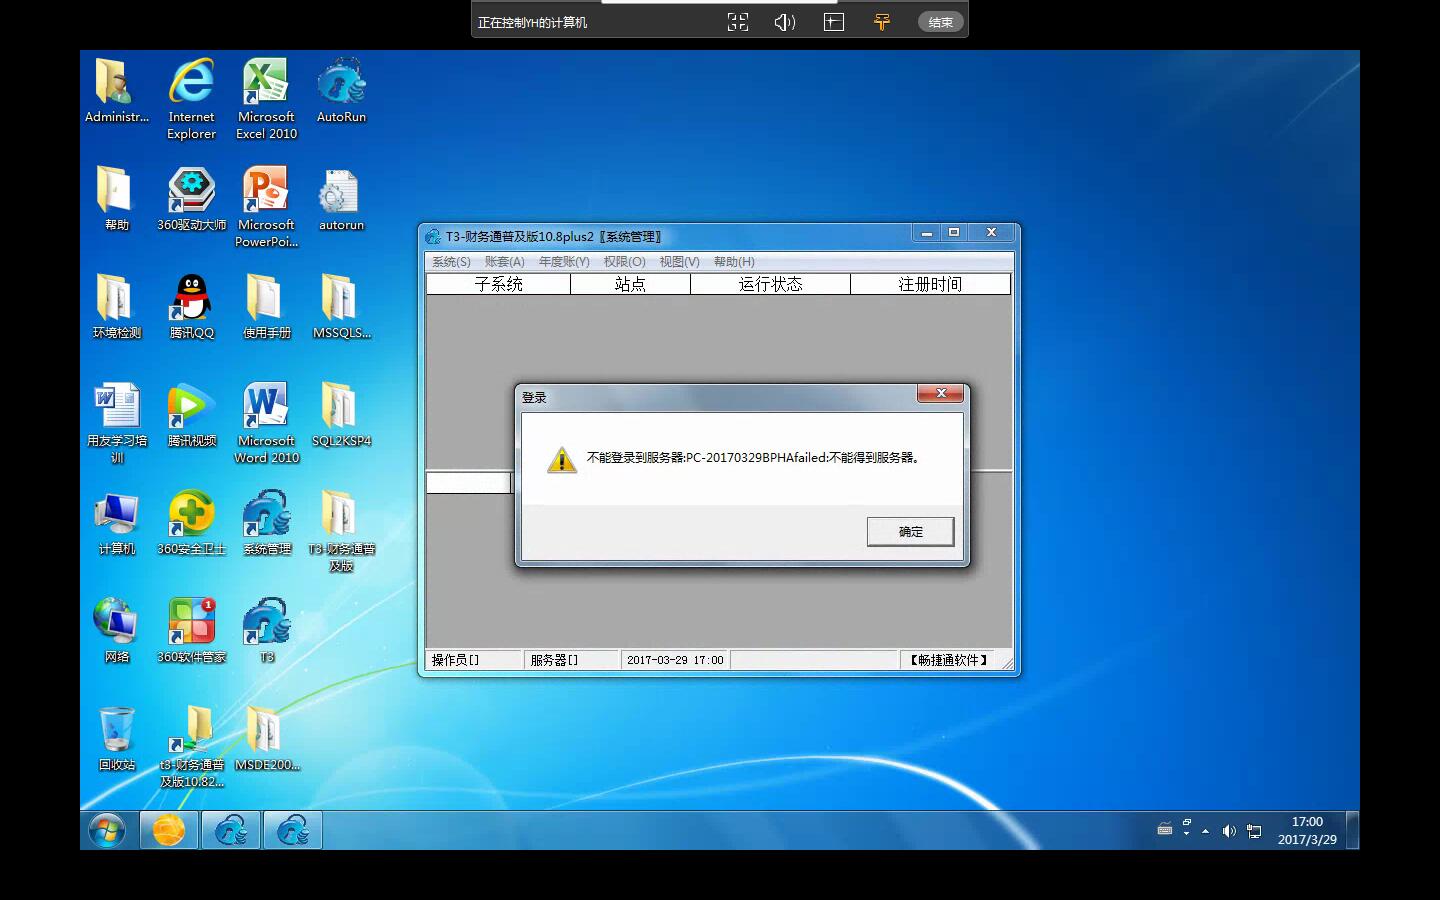Click the 确定 button in login dialog
1440x900 pixels.
point(910,531)
